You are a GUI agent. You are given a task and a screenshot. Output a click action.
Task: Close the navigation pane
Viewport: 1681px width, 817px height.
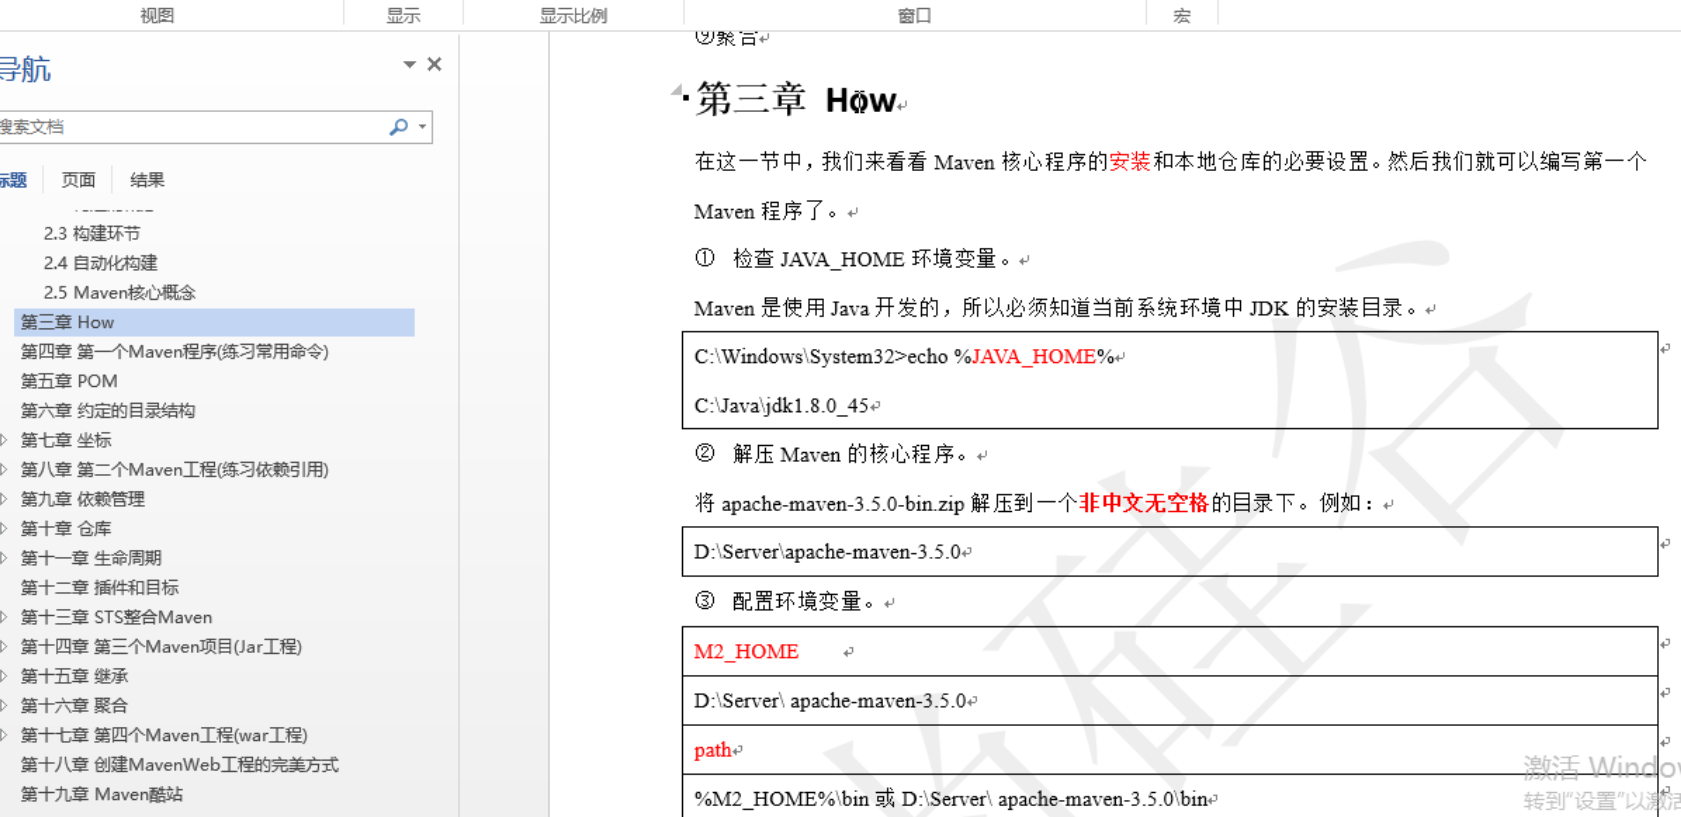pyautogui.click(x=434, y=64)
